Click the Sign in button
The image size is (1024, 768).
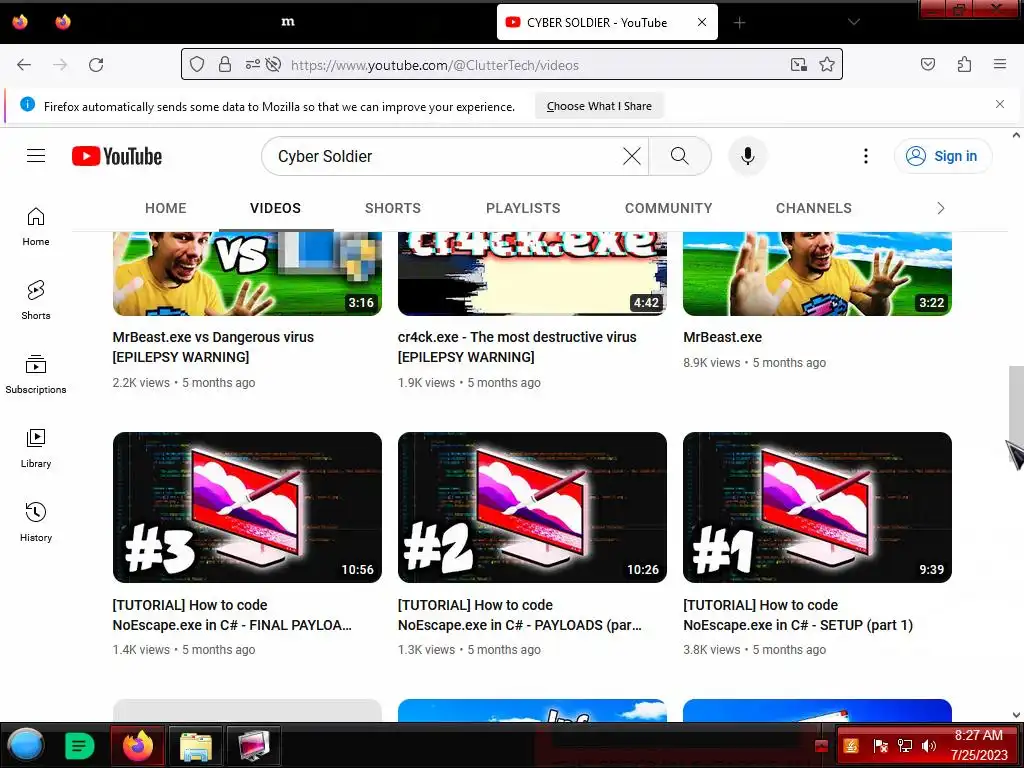tap(942, 156)
